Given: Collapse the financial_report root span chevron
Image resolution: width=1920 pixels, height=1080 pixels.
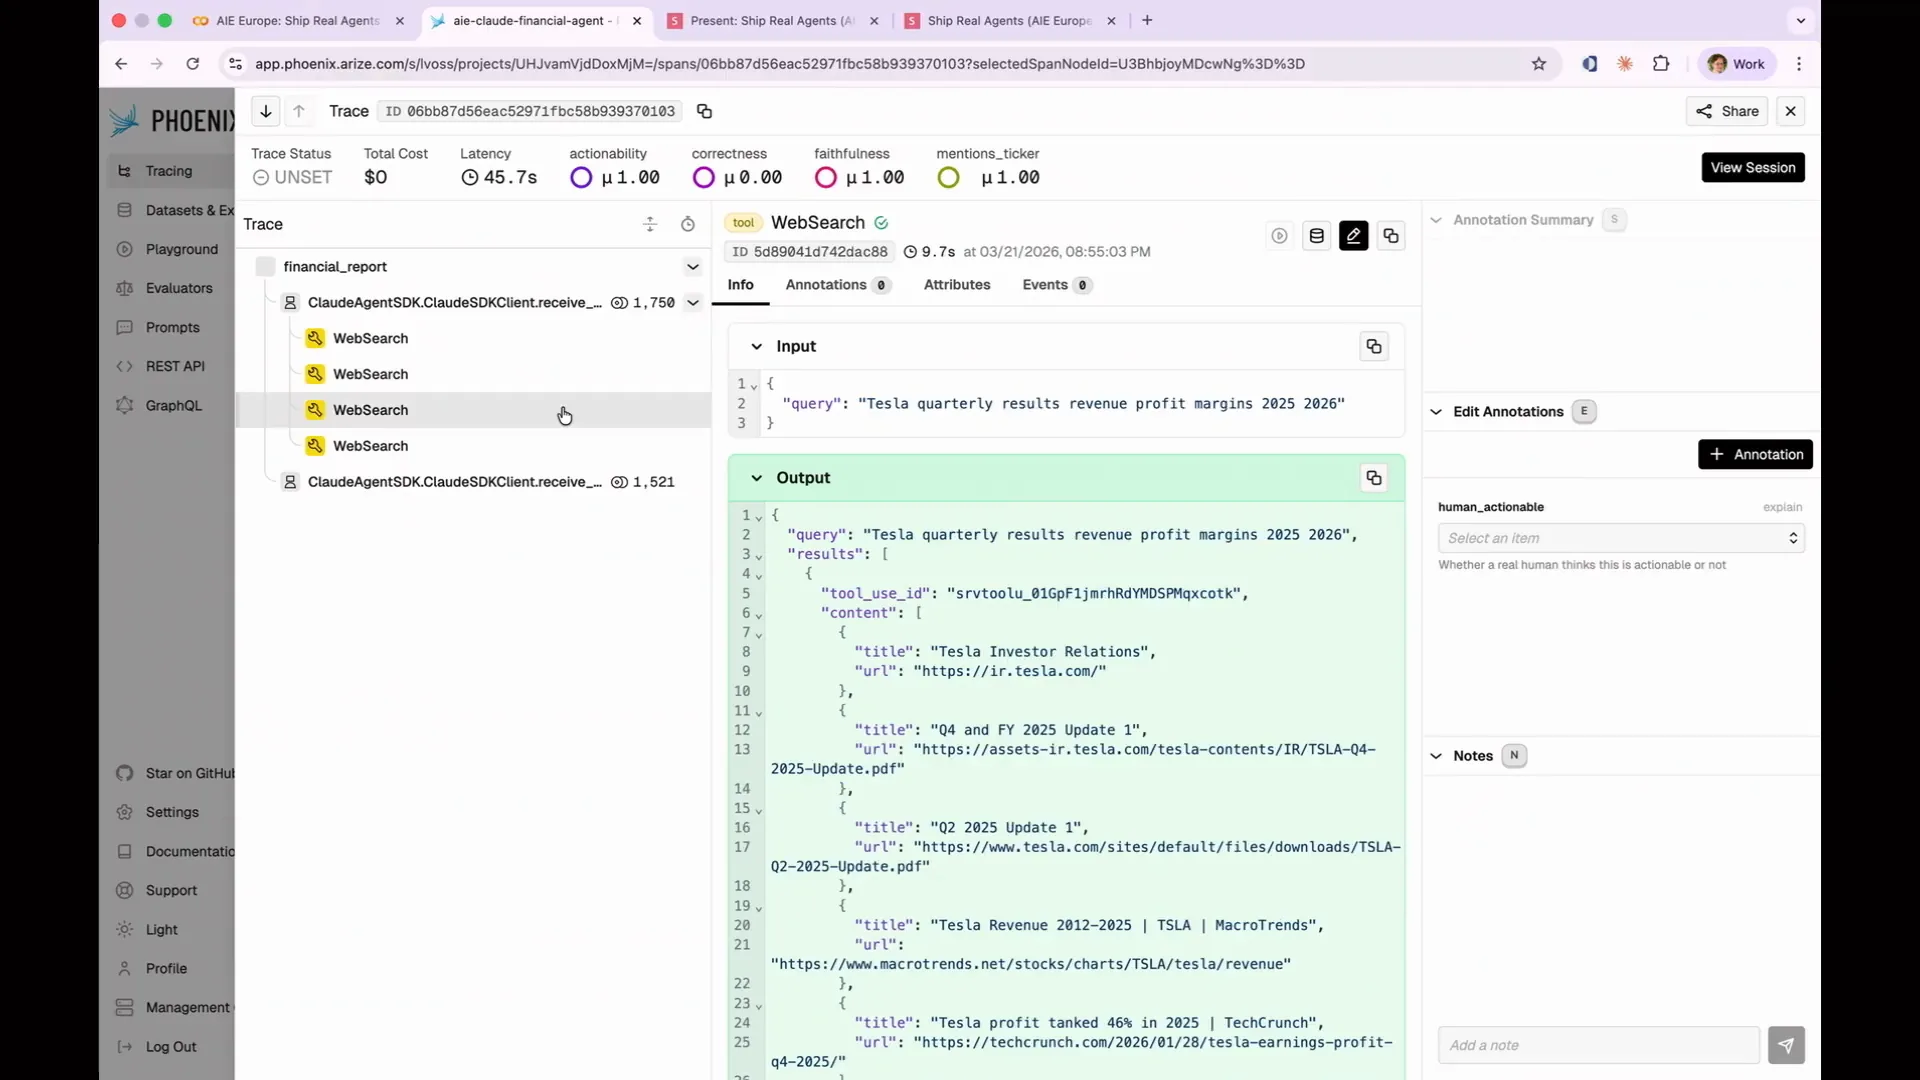Looking at the screenshot, I should 692,267.
